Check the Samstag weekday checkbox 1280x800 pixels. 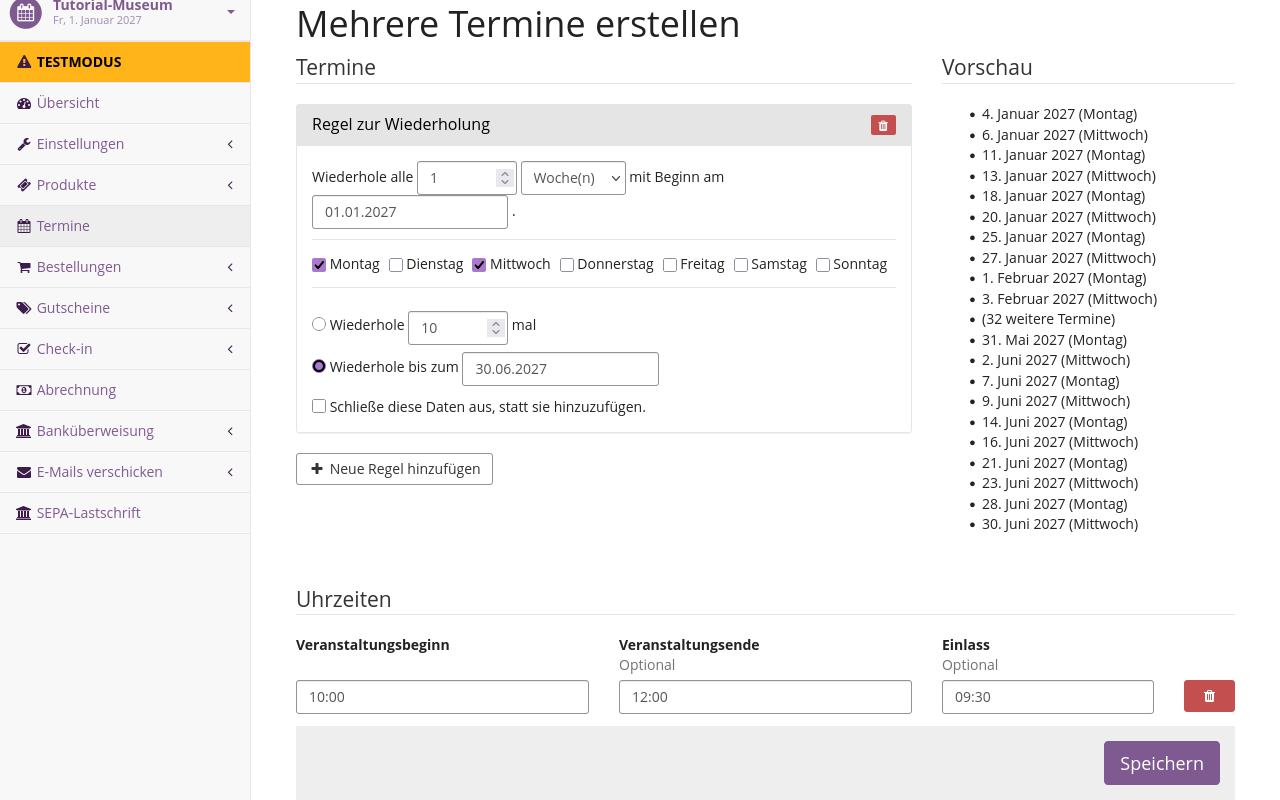[741, 265]
